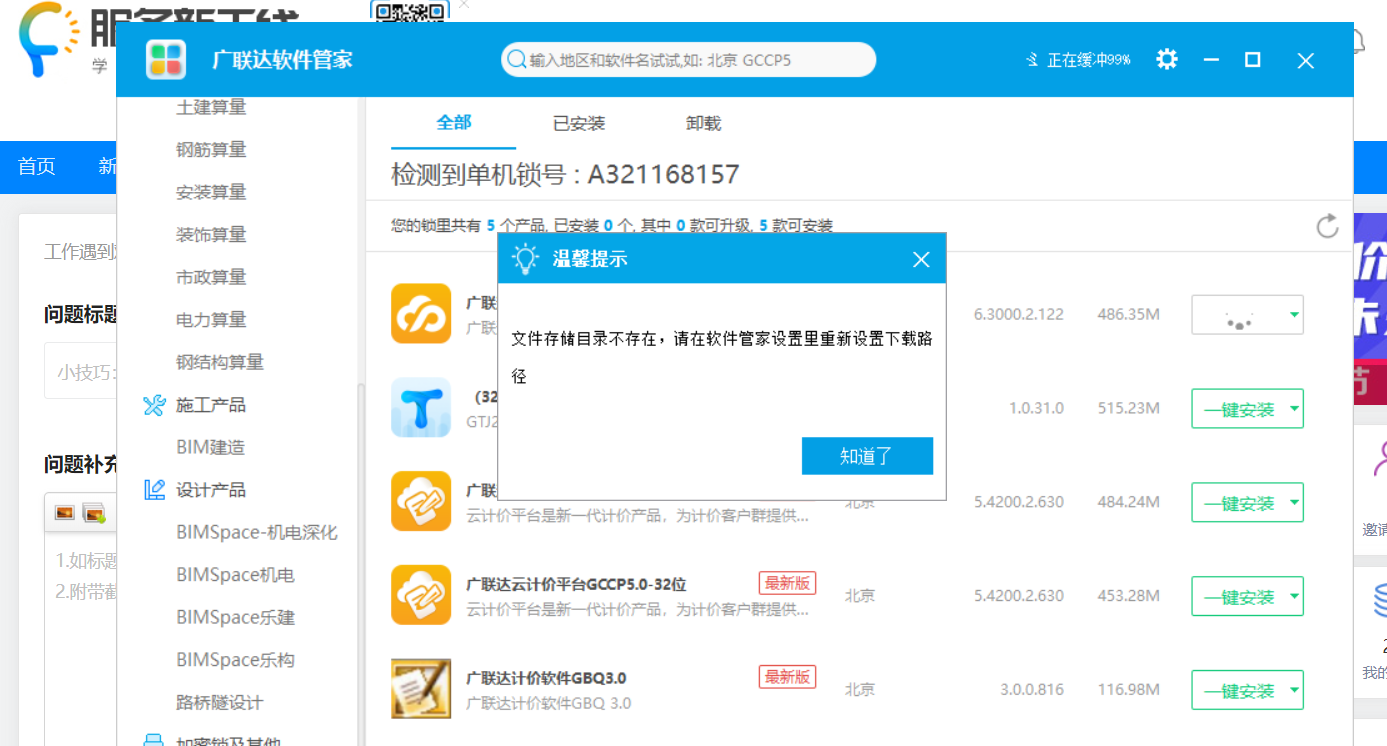Screen dimensions: 1387x746
Task: Select BIMSpace乐建 in the sidebar
Action: point(236,617)
